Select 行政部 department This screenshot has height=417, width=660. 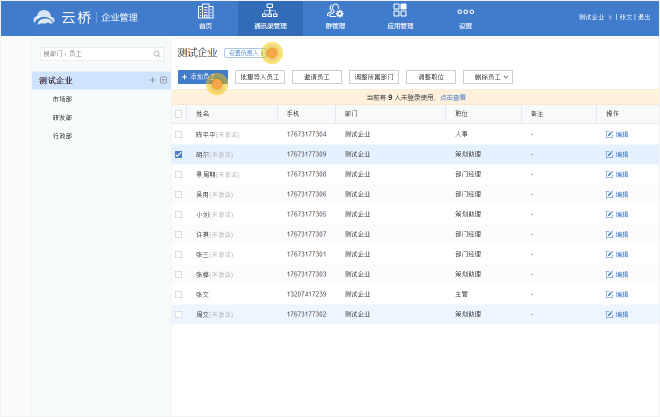point(62,136)
